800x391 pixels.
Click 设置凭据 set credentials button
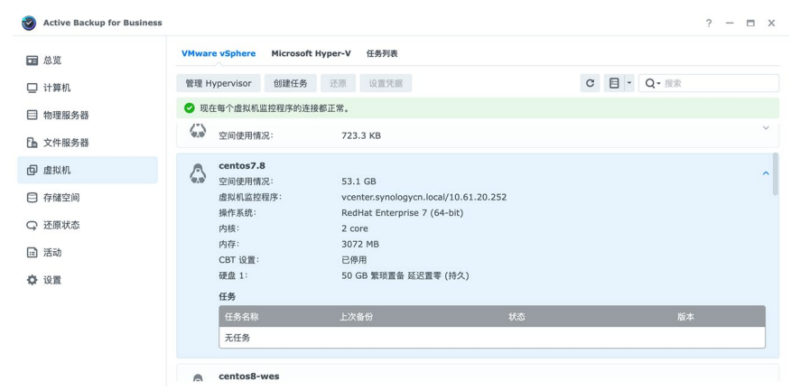pyautogui.click(x=386, y=83)
